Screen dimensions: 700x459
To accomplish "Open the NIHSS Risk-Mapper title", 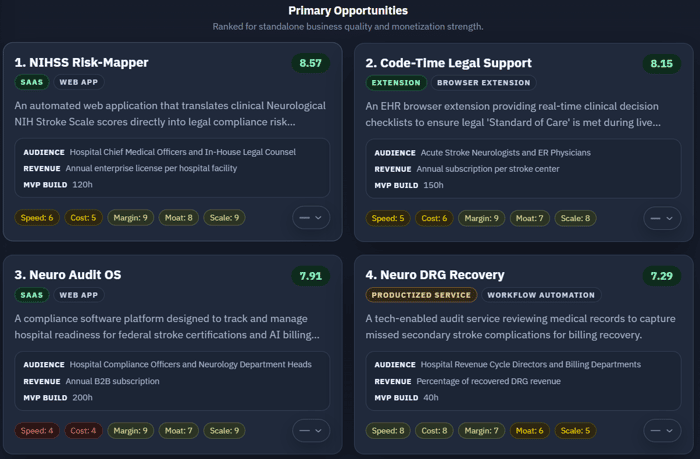I will pos(81,63).
